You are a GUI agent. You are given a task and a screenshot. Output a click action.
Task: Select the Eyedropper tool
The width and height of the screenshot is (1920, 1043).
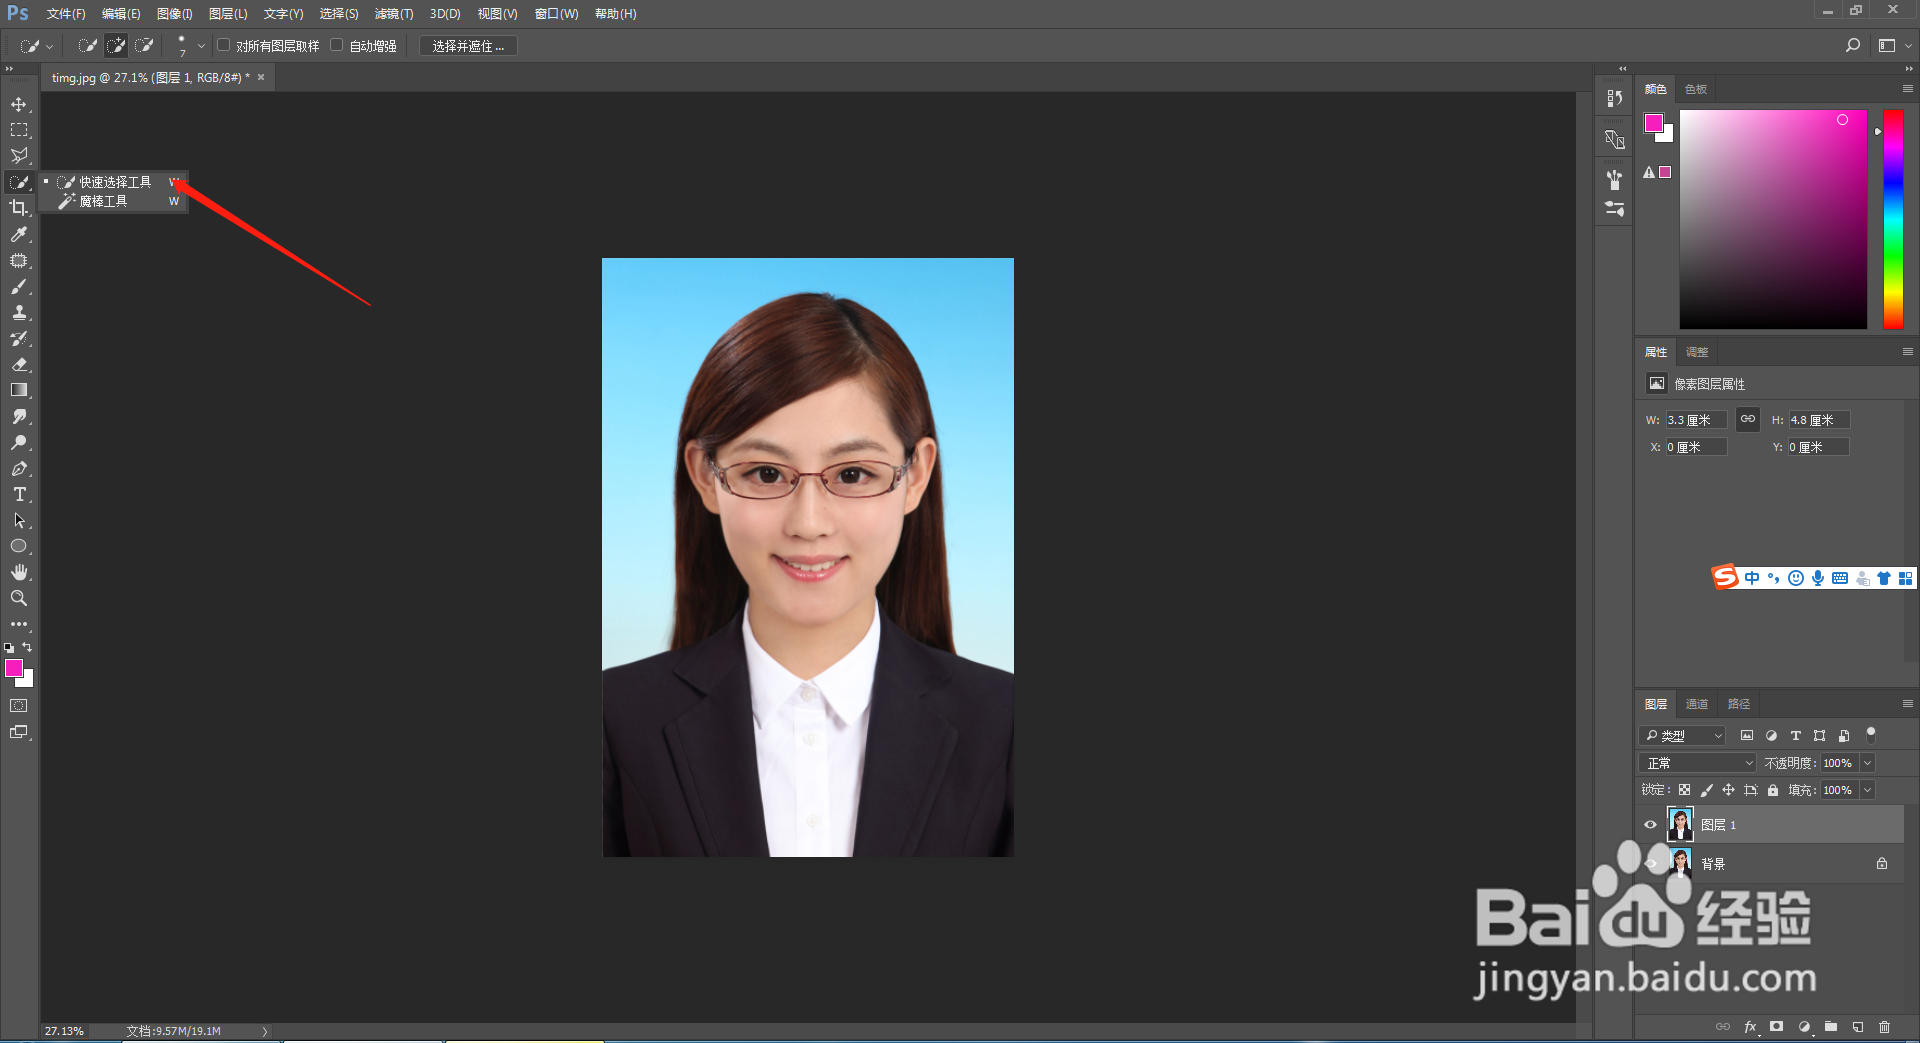pyautogui.click(x=19, y=234)
